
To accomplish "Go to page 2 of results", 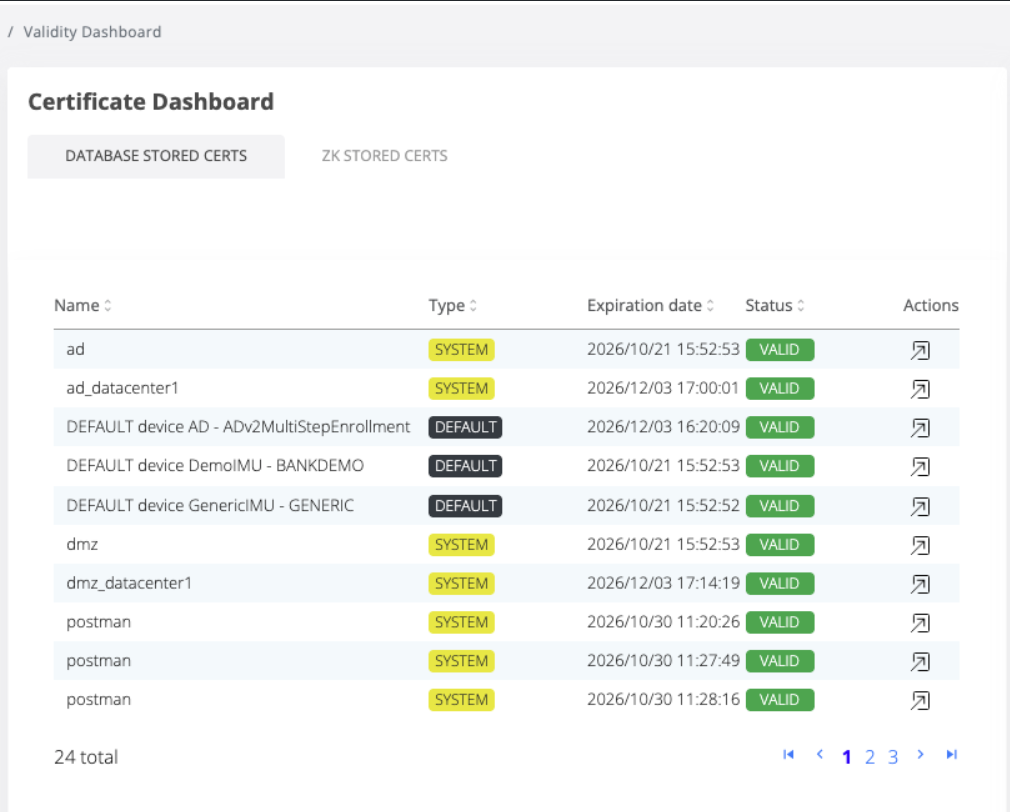I will click(870, 757).
